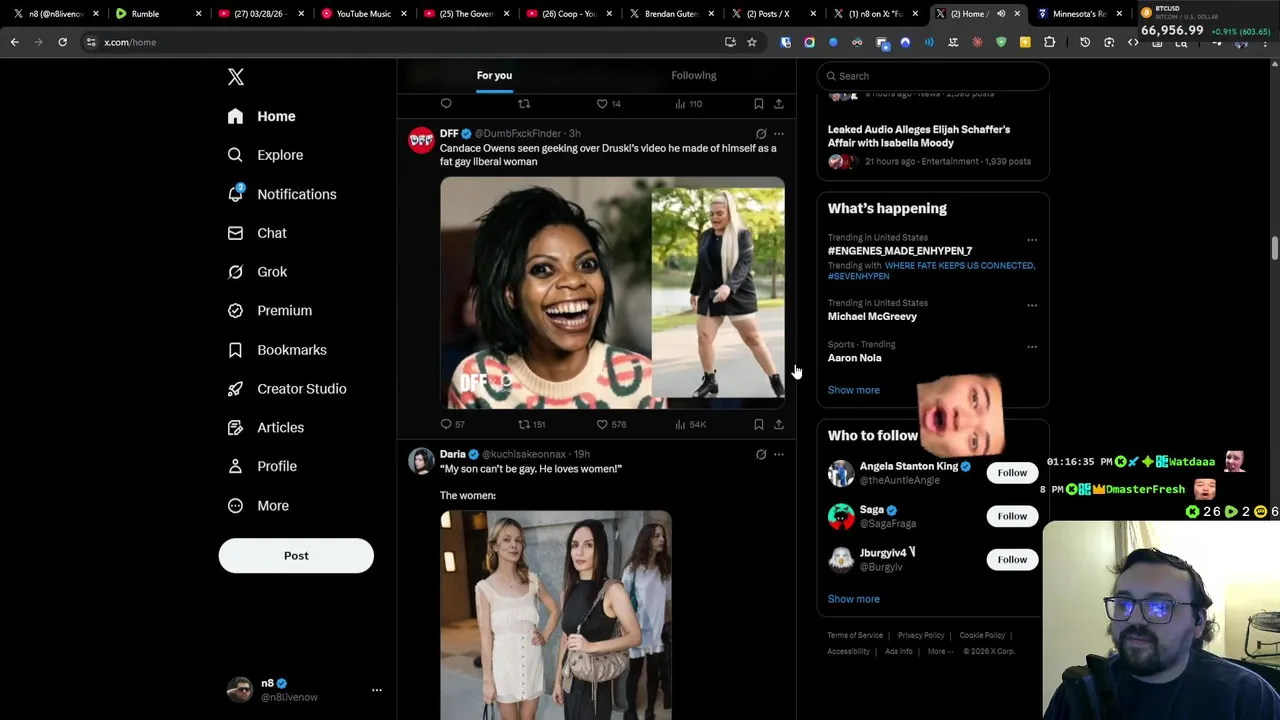Switch to YouTube Music browser tab

point(363,14)
